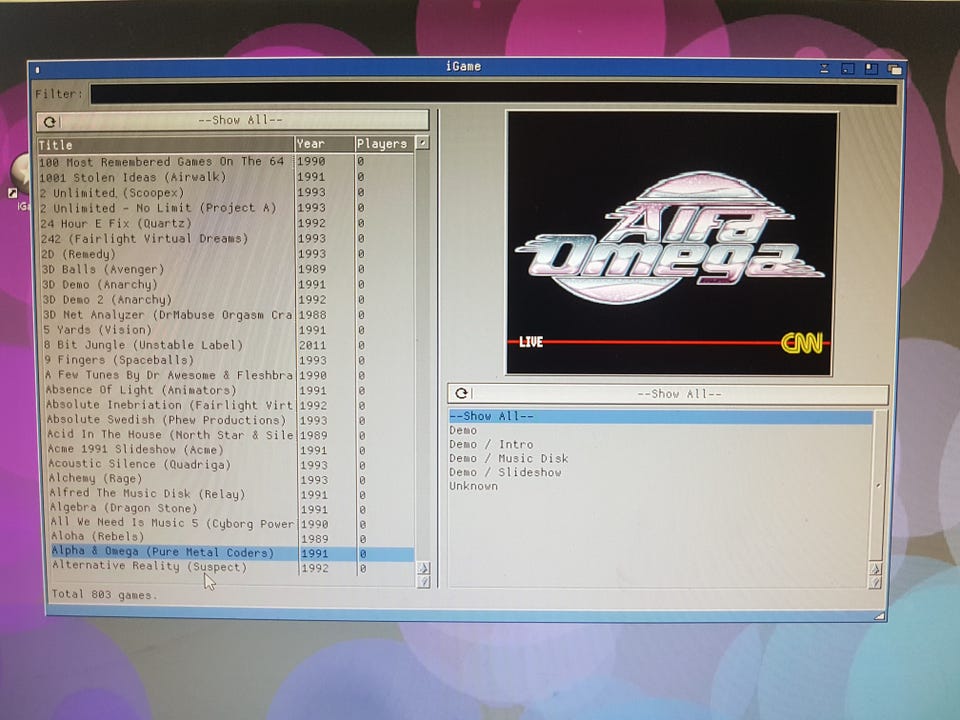This screenshot has width=960, height=720.
Task: Select Absence Of Light (Animators)
Action: point(231,390)
